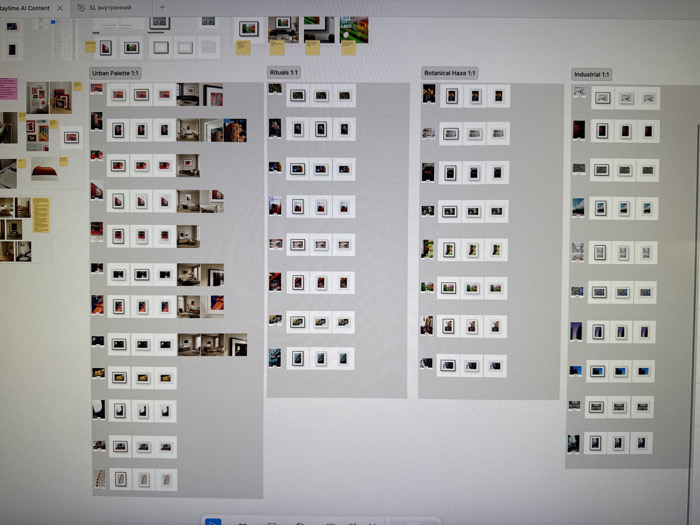Viewport: 700px width, 525px height.
Task: Select the pink sticky note
Action: coord(8,88)
